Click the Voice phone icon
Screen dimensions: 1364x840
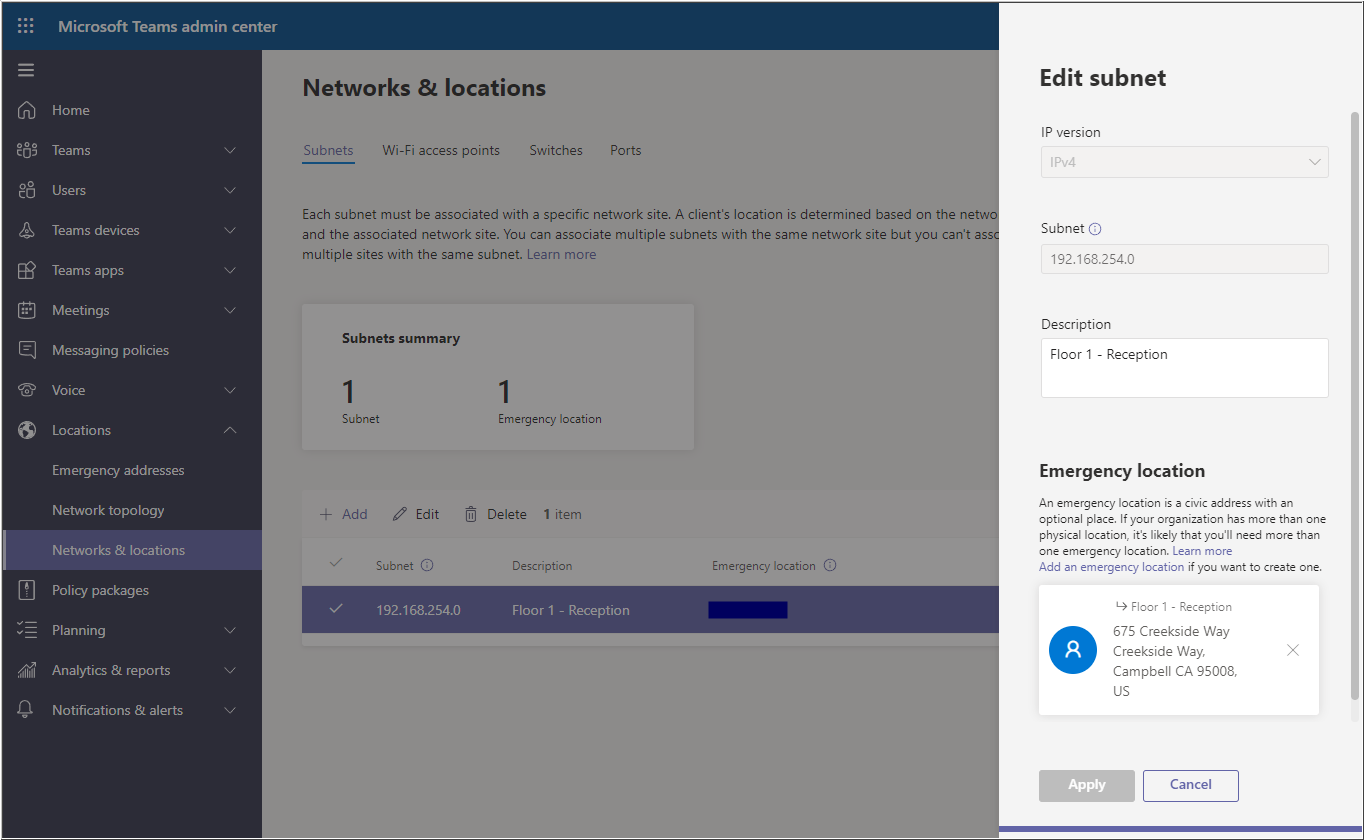click(x=27, y=390)
